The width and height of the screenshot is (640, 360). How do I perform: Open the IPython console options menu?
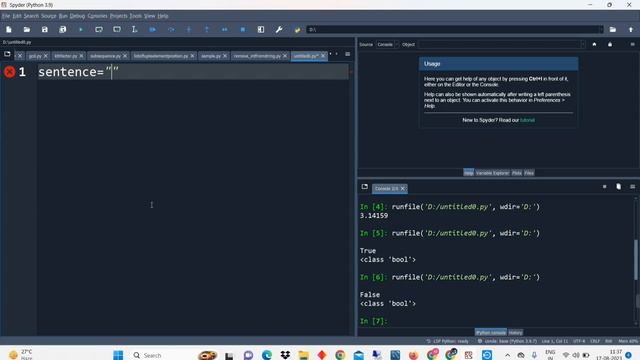click(x=632, y=187)
